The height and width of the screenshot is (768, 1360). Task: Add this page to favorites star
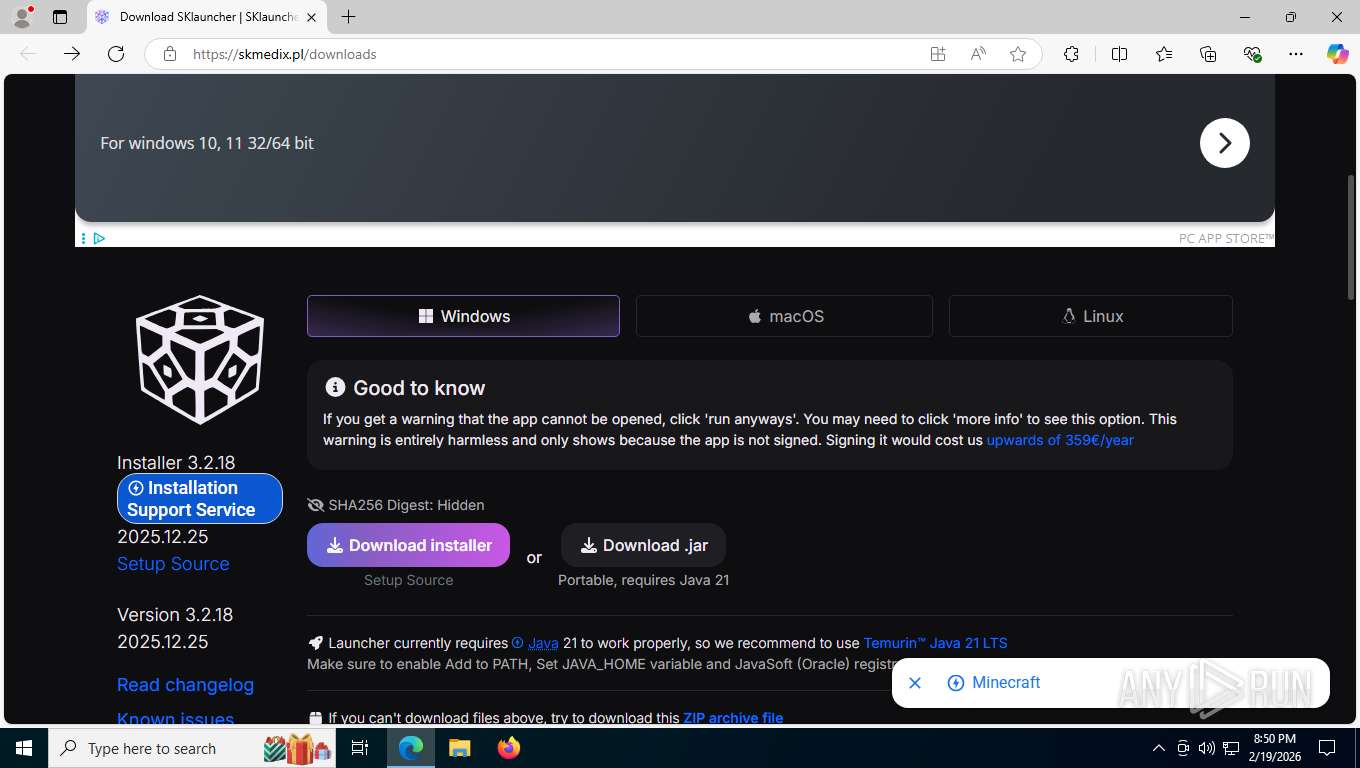tap(1018, 54)
